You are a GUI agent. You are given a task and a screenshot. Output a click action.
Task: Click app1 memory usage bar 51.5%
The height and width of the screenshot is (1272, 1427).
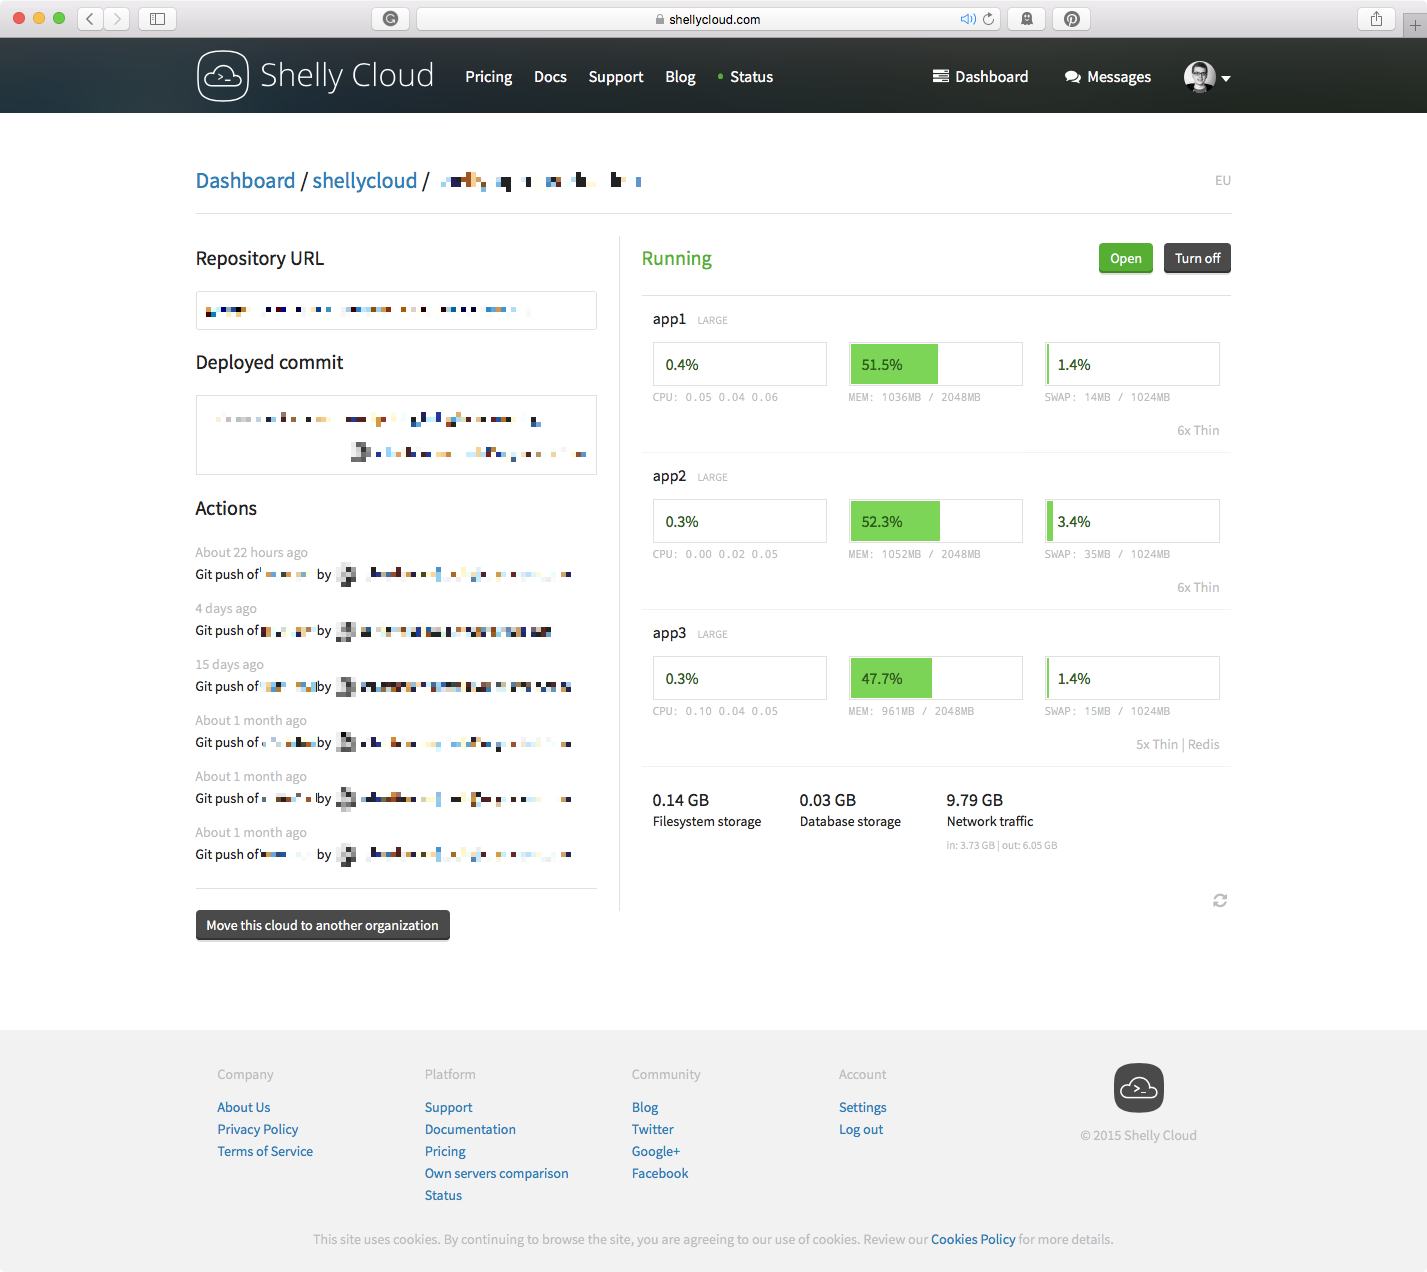coord(936,364)
